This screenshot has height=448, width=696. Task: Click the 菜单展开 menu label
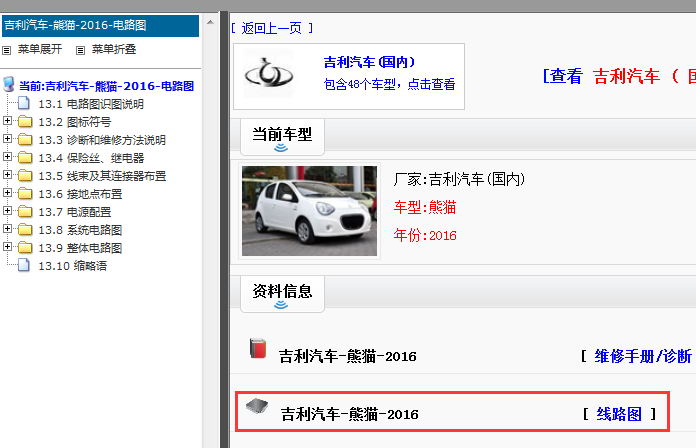40,49
